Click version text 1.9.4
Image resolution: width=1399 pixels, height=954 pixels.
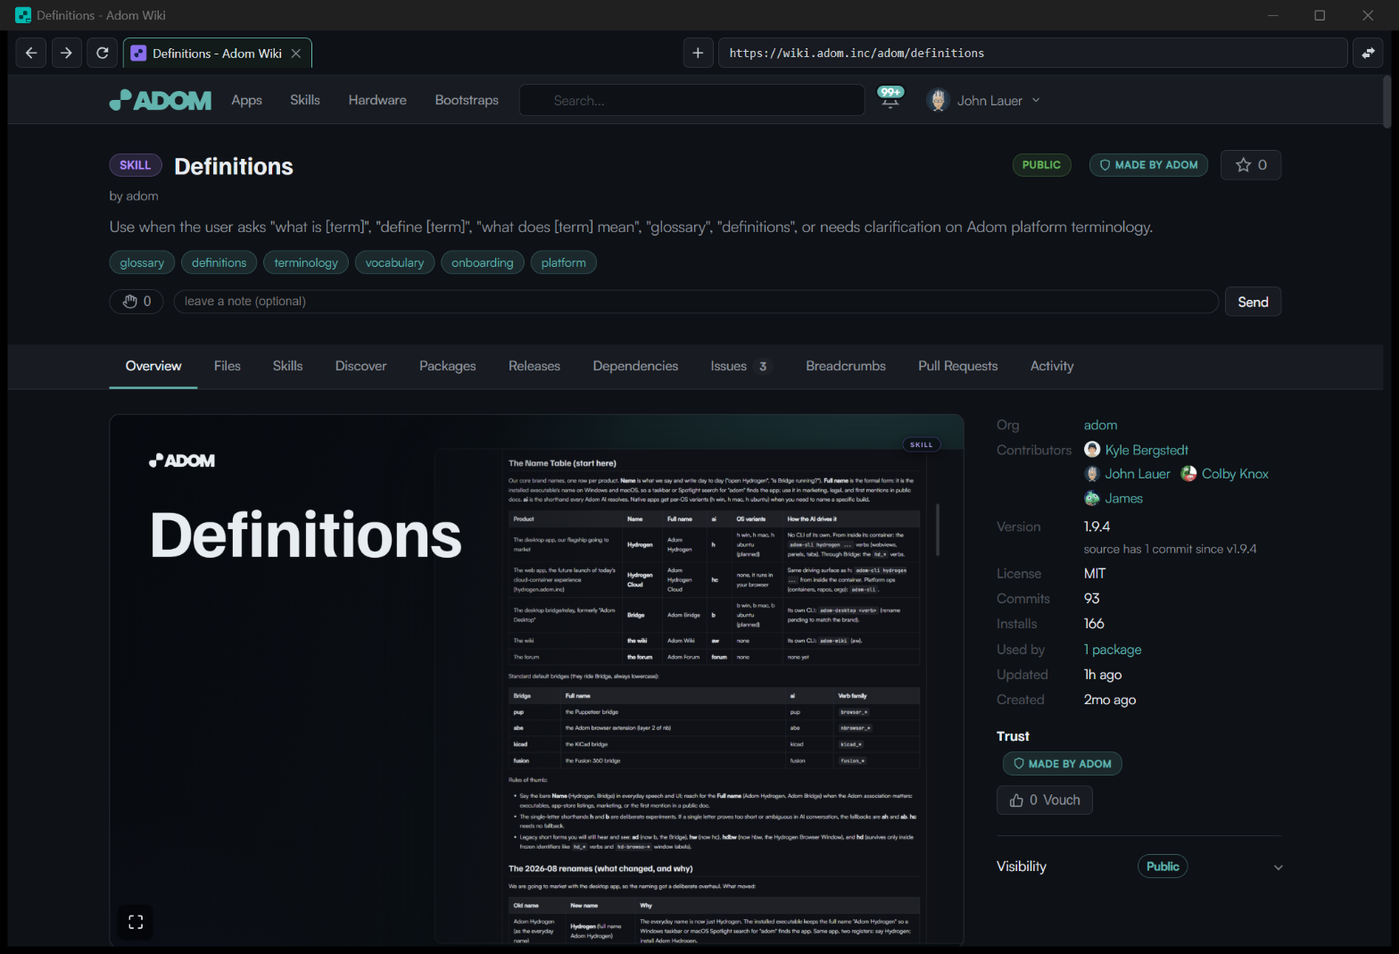point(1097,527)
